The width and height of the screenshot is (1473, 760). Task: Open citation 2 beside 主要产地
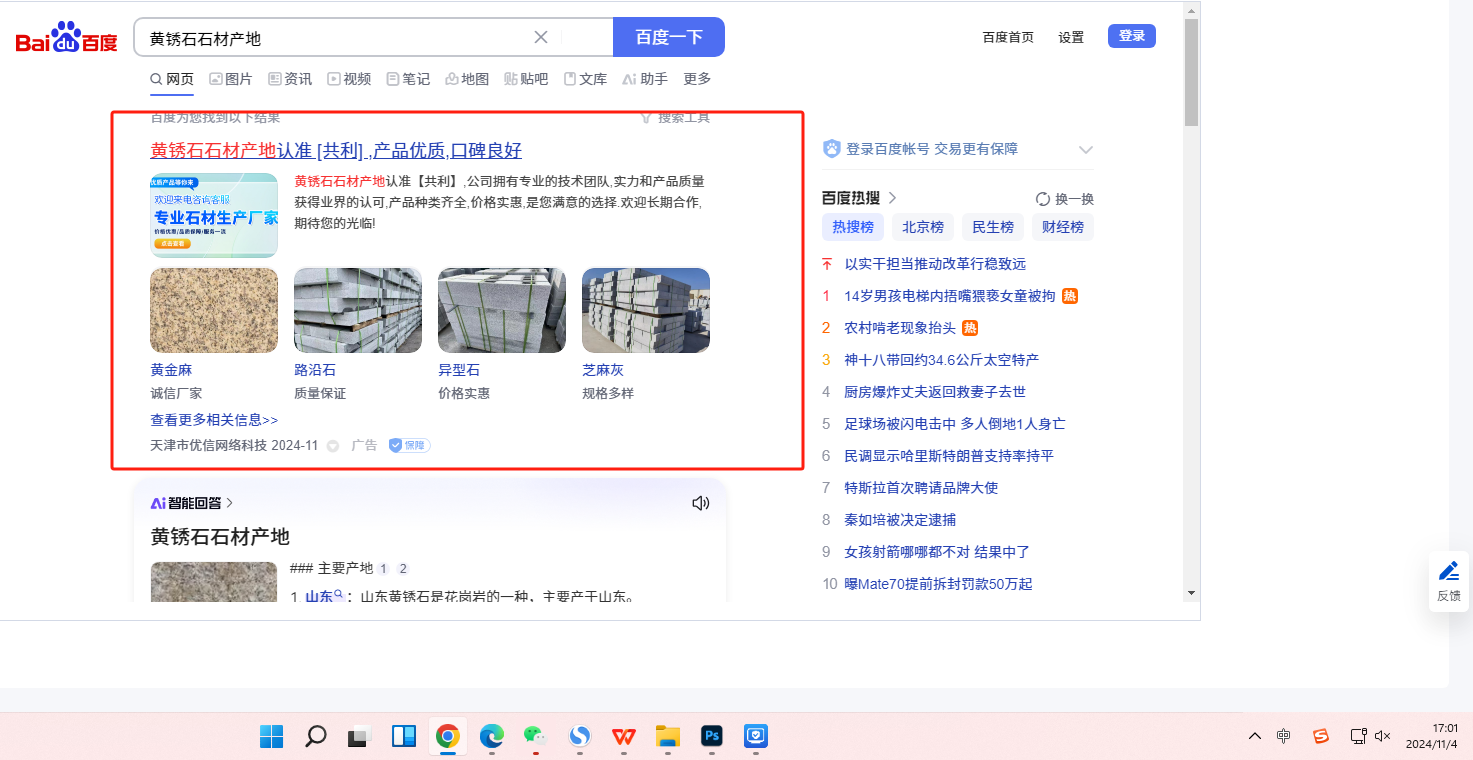[403, 569]
